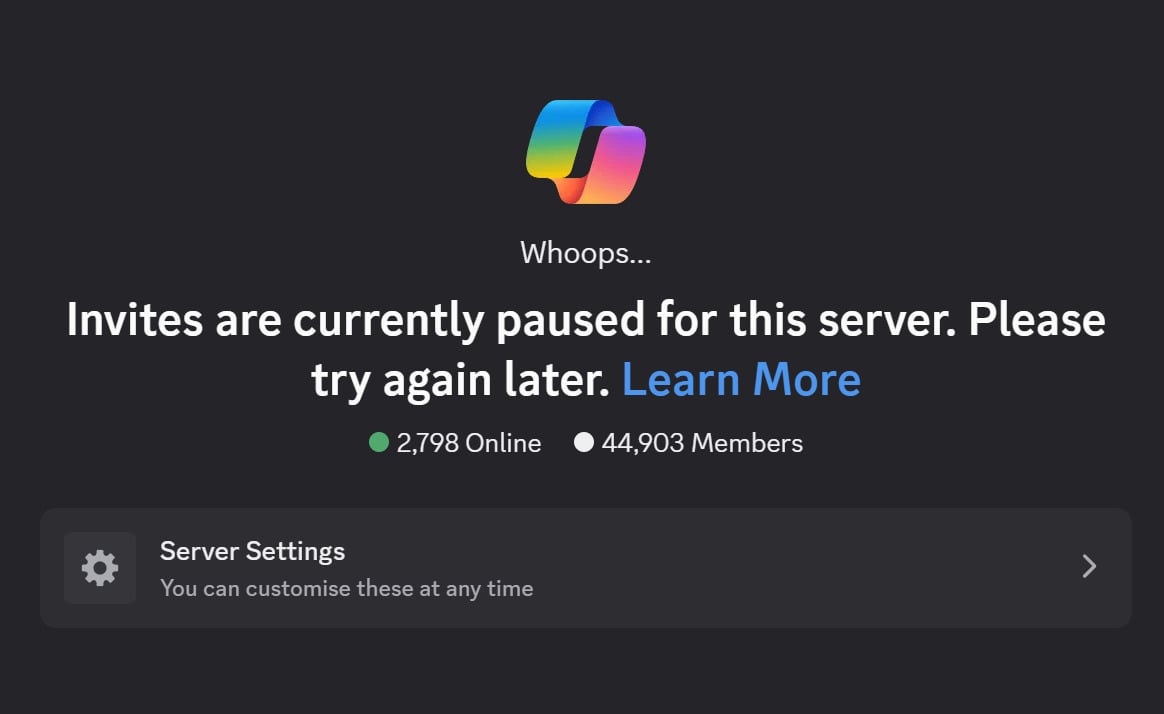Click the white dot beside 44,903 Members
This screenshot has height=714, width=1164.
pos(585,442)
